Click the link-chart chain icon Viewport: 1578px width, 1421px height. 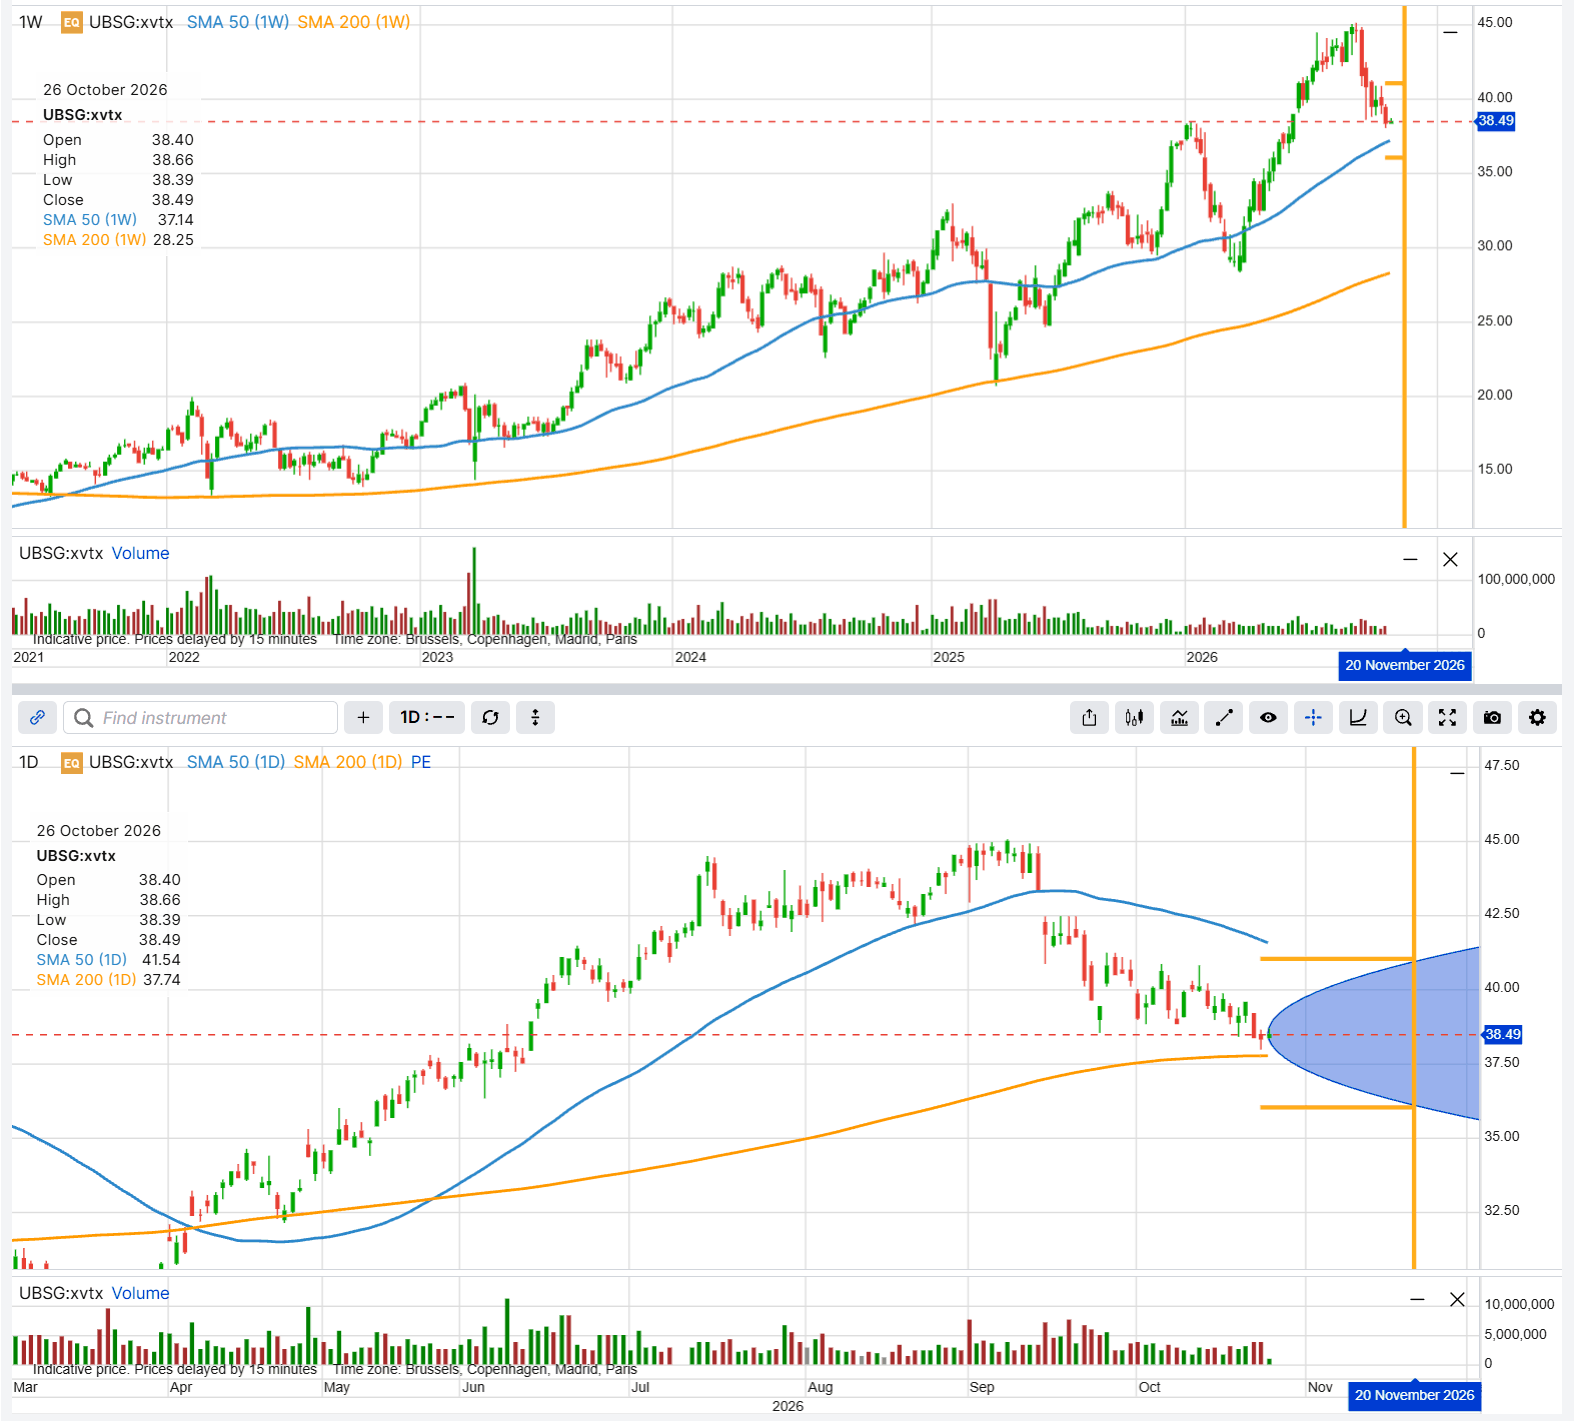click(37, 718)
